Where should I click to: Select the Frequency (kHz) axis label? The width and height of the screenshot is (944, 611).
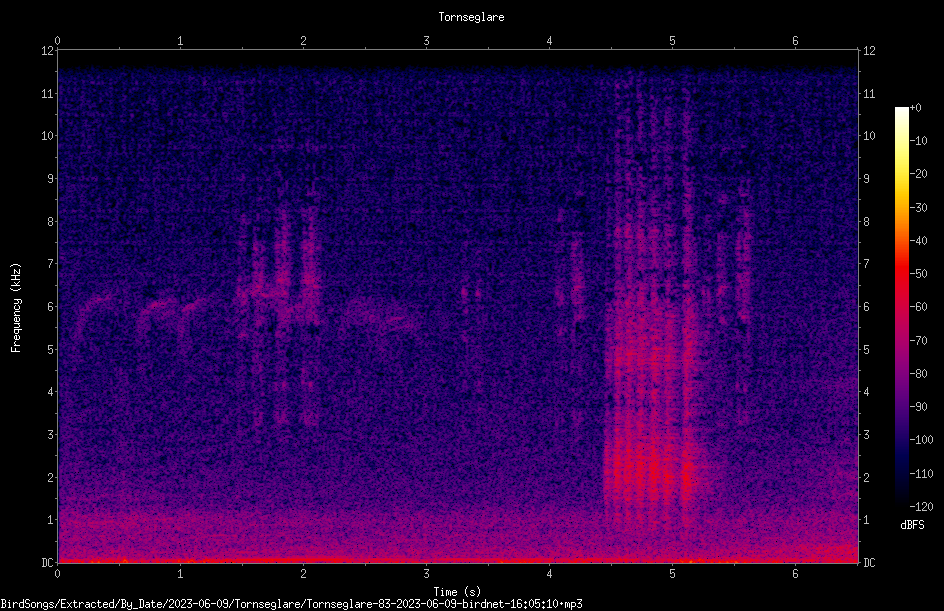[16, 307]
